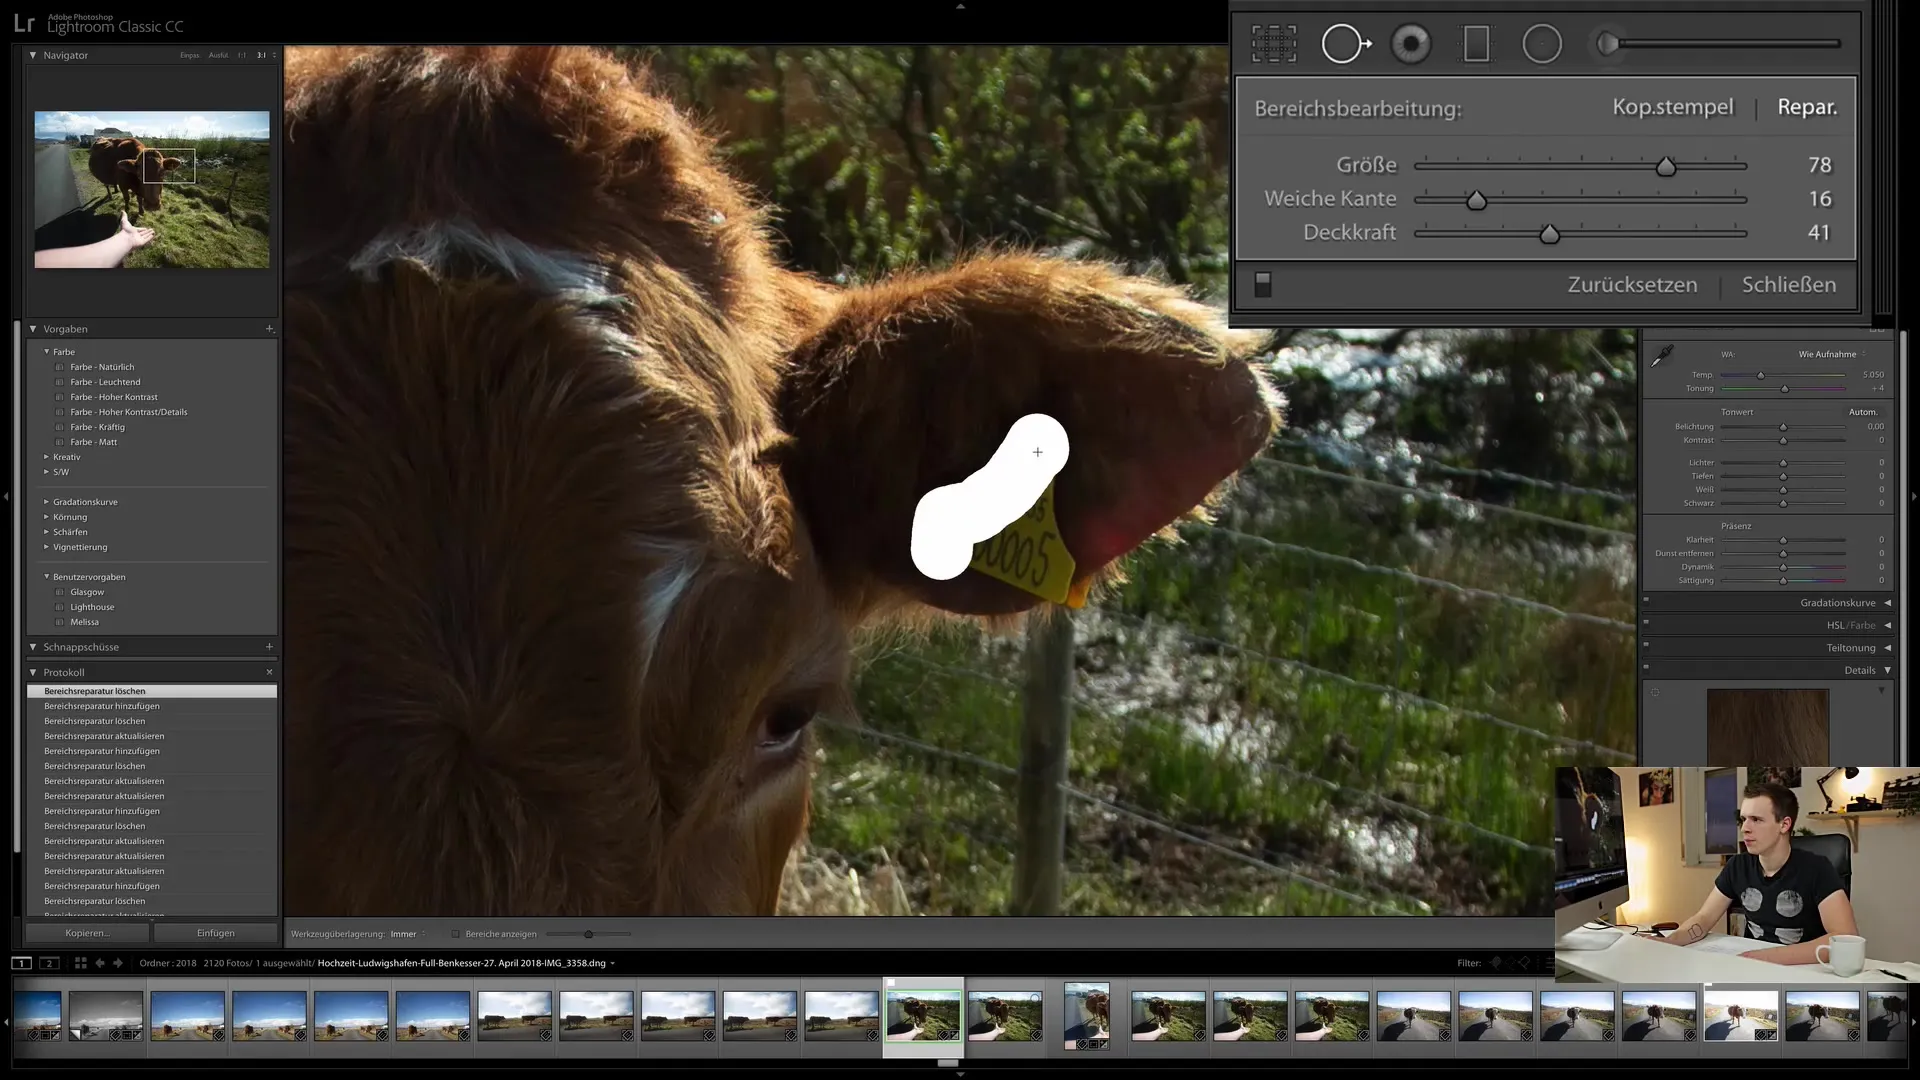Switch to main window display 1
This screenshot has width=1920, height=1080.
(x=21, y=963)
